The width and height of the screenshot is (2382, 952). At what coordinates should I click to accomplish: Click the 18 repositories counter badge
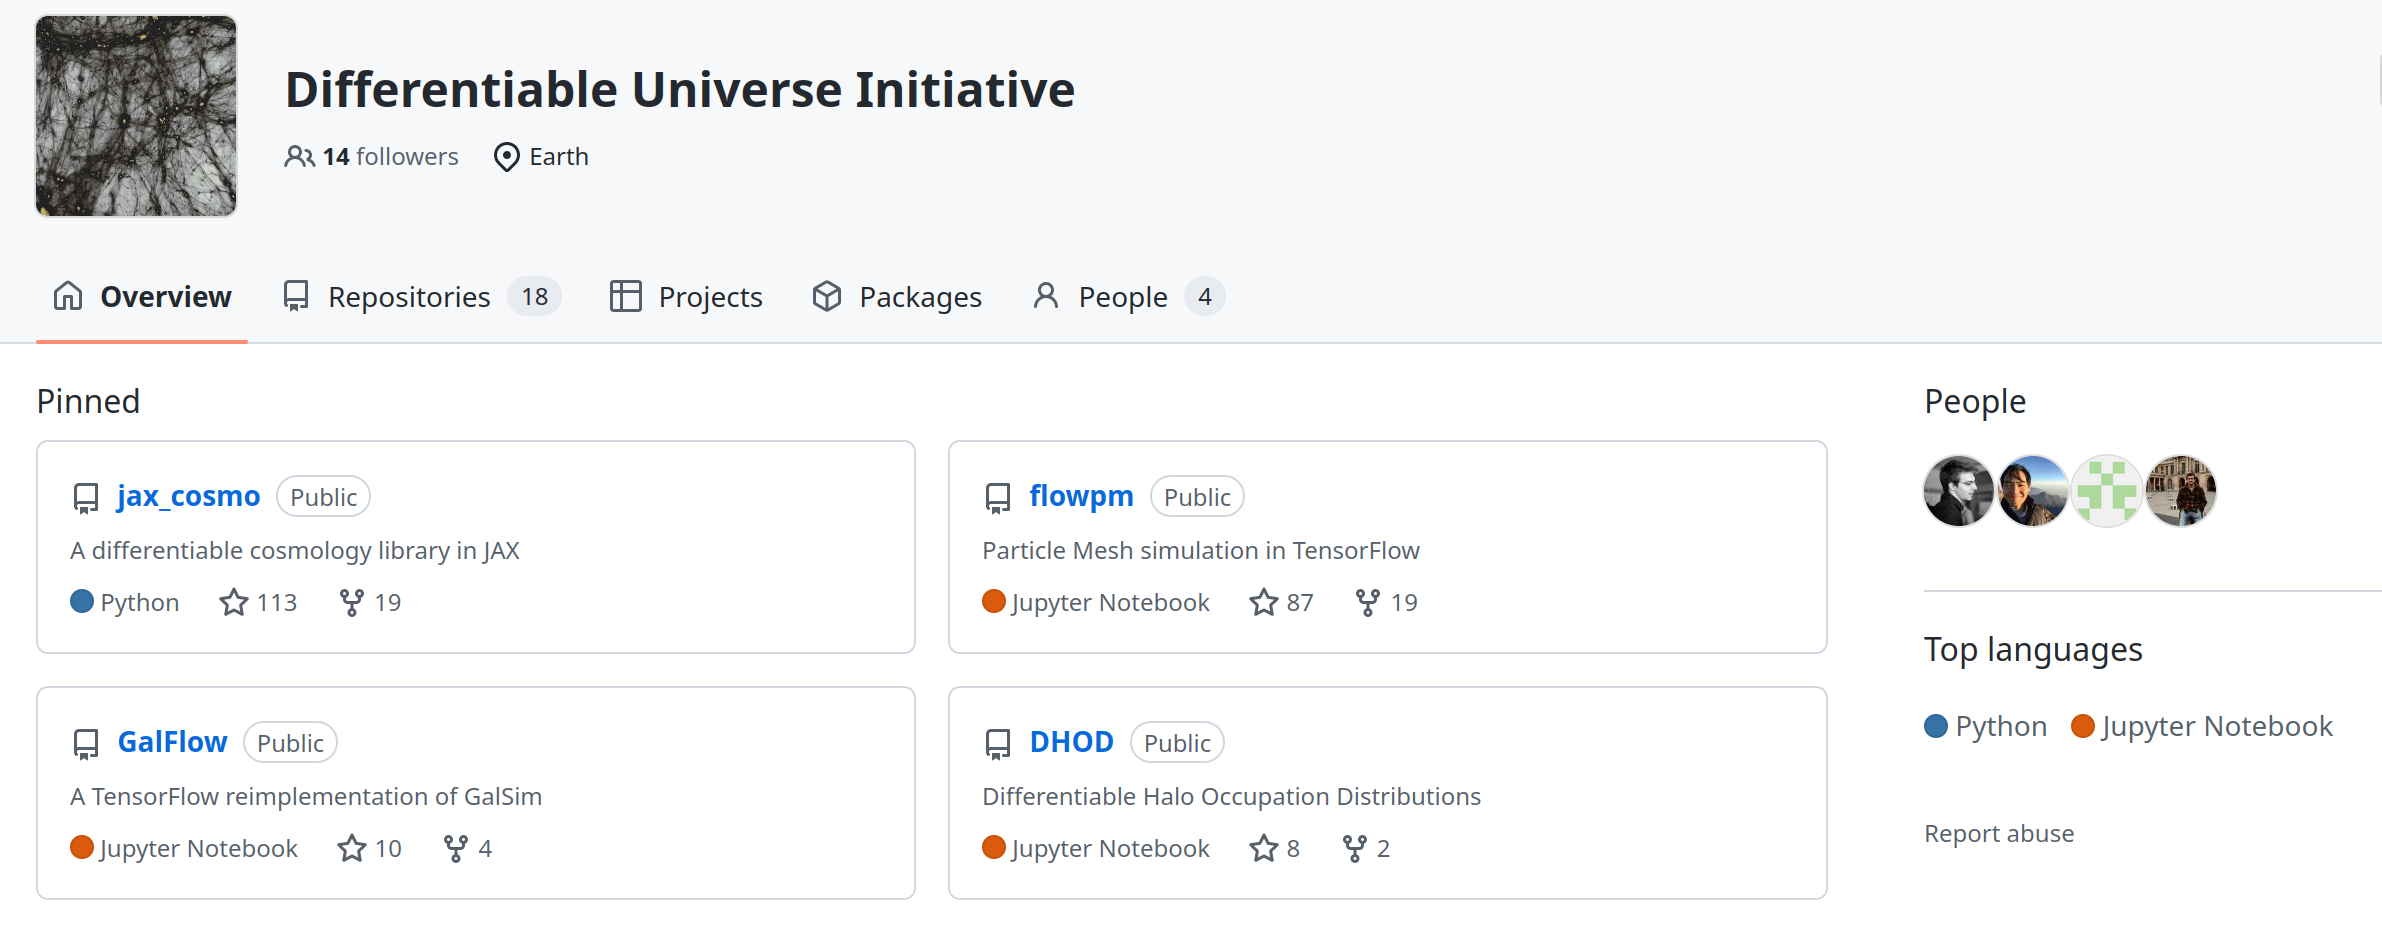(535, 297)
